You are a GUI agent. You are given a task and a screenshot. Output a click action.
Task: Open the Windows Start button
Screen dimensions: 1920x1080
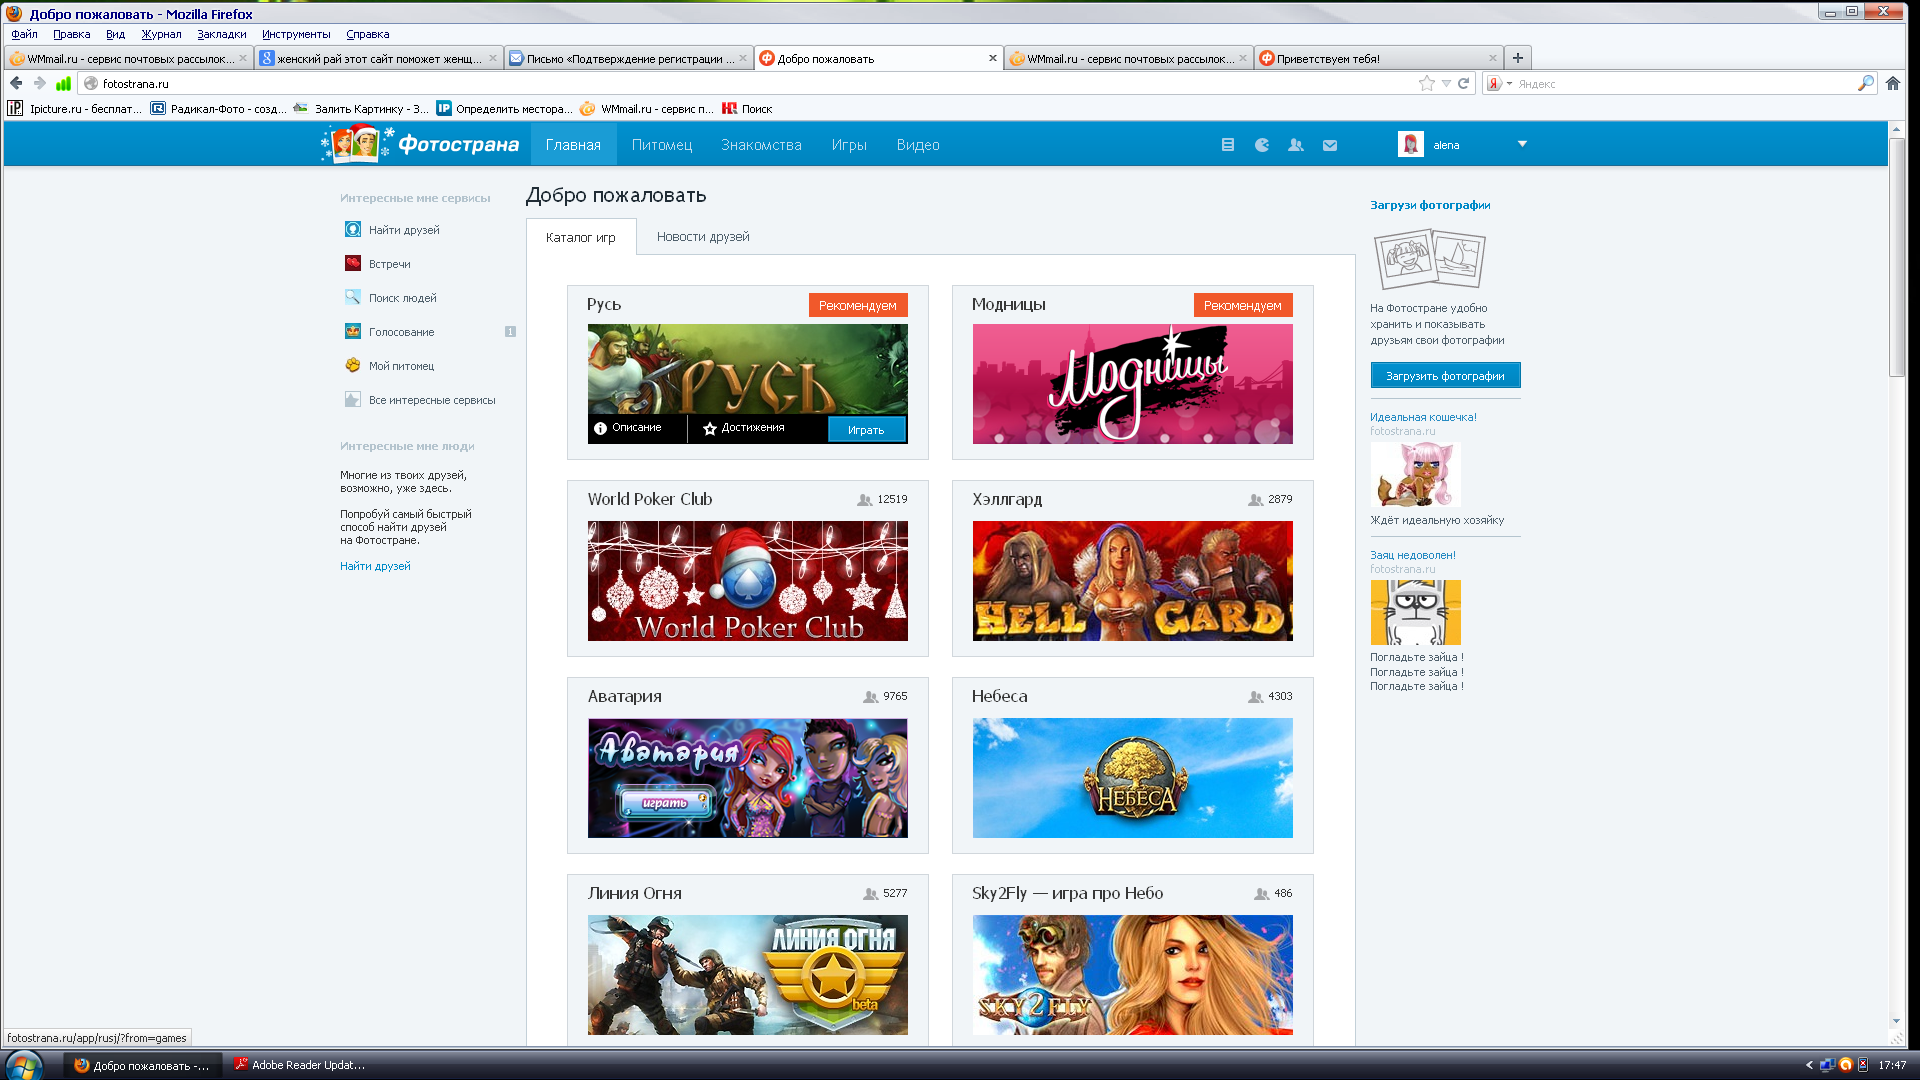24,1065
